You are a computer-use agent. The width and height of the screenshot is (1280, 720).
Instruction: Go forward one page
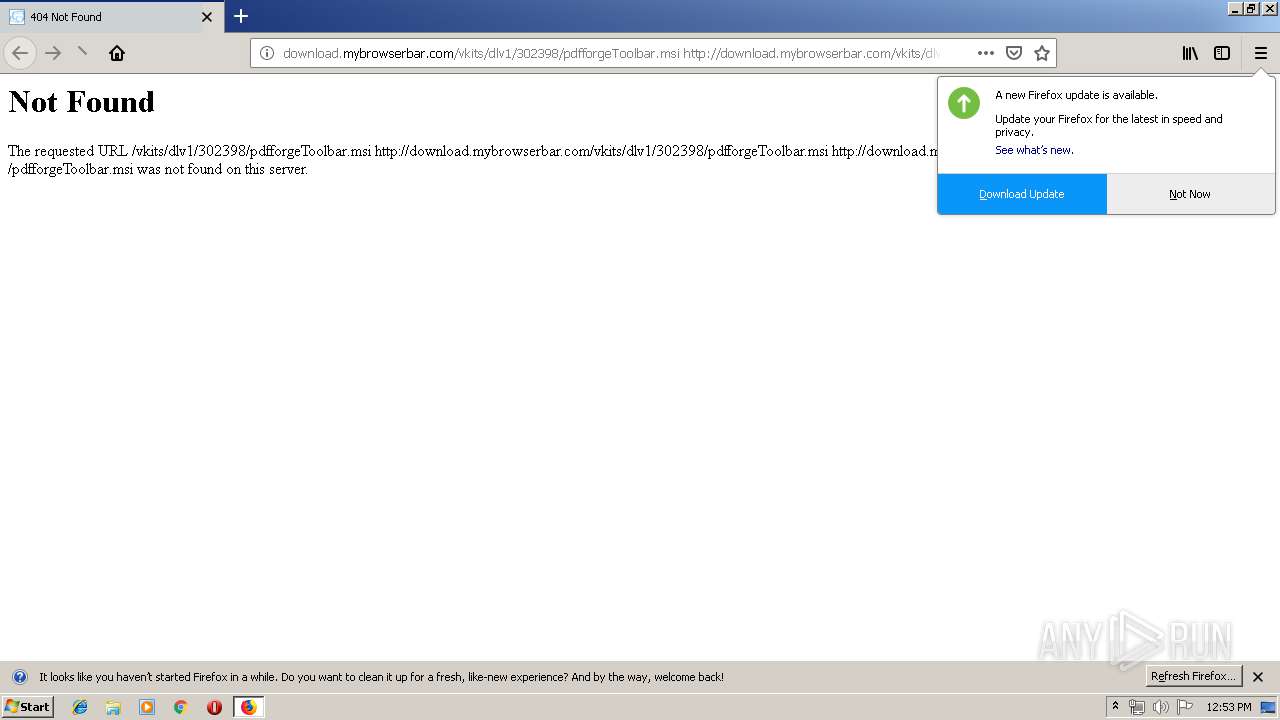pyautogui.click(x=53, y=53)
